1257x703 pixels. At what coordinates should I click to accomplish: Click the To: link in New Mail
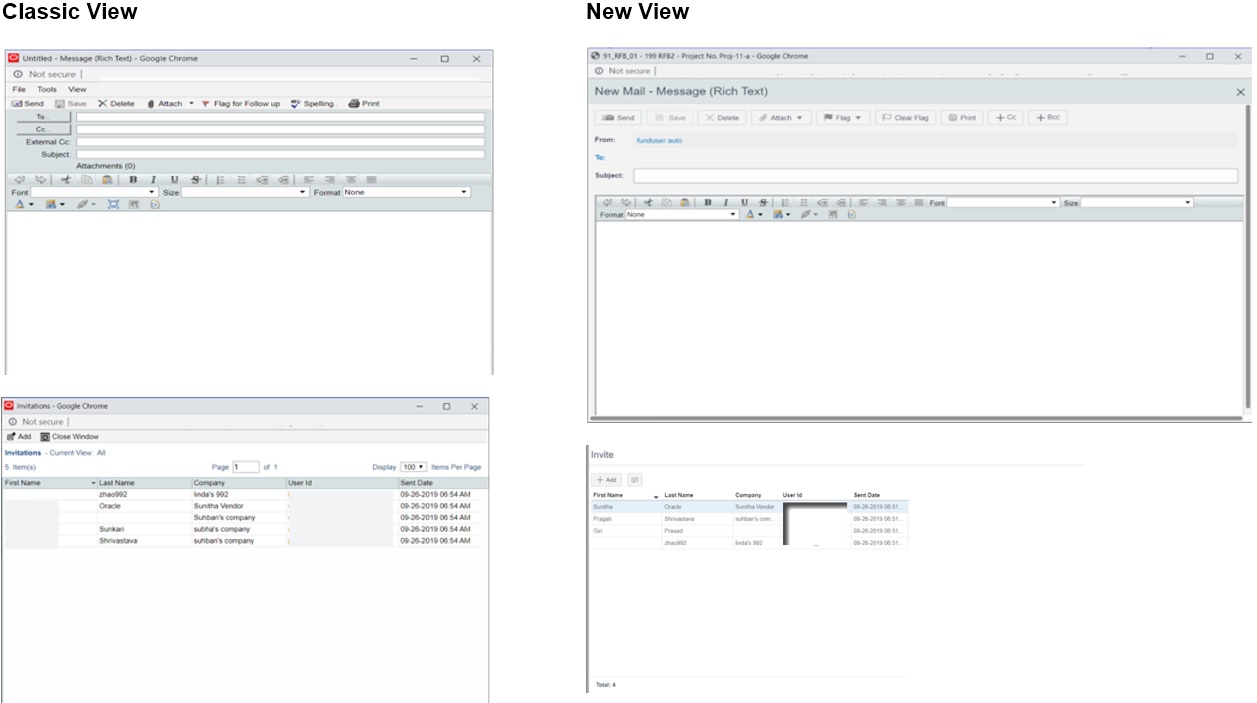pyautogui.click(x=600, y=157)
